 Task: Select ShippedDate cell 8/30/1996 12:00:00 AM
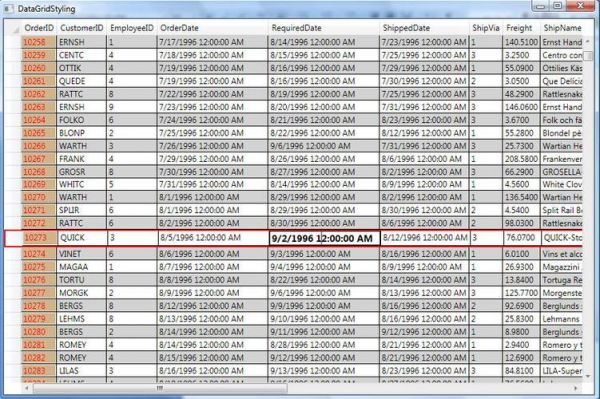[424, 210]
